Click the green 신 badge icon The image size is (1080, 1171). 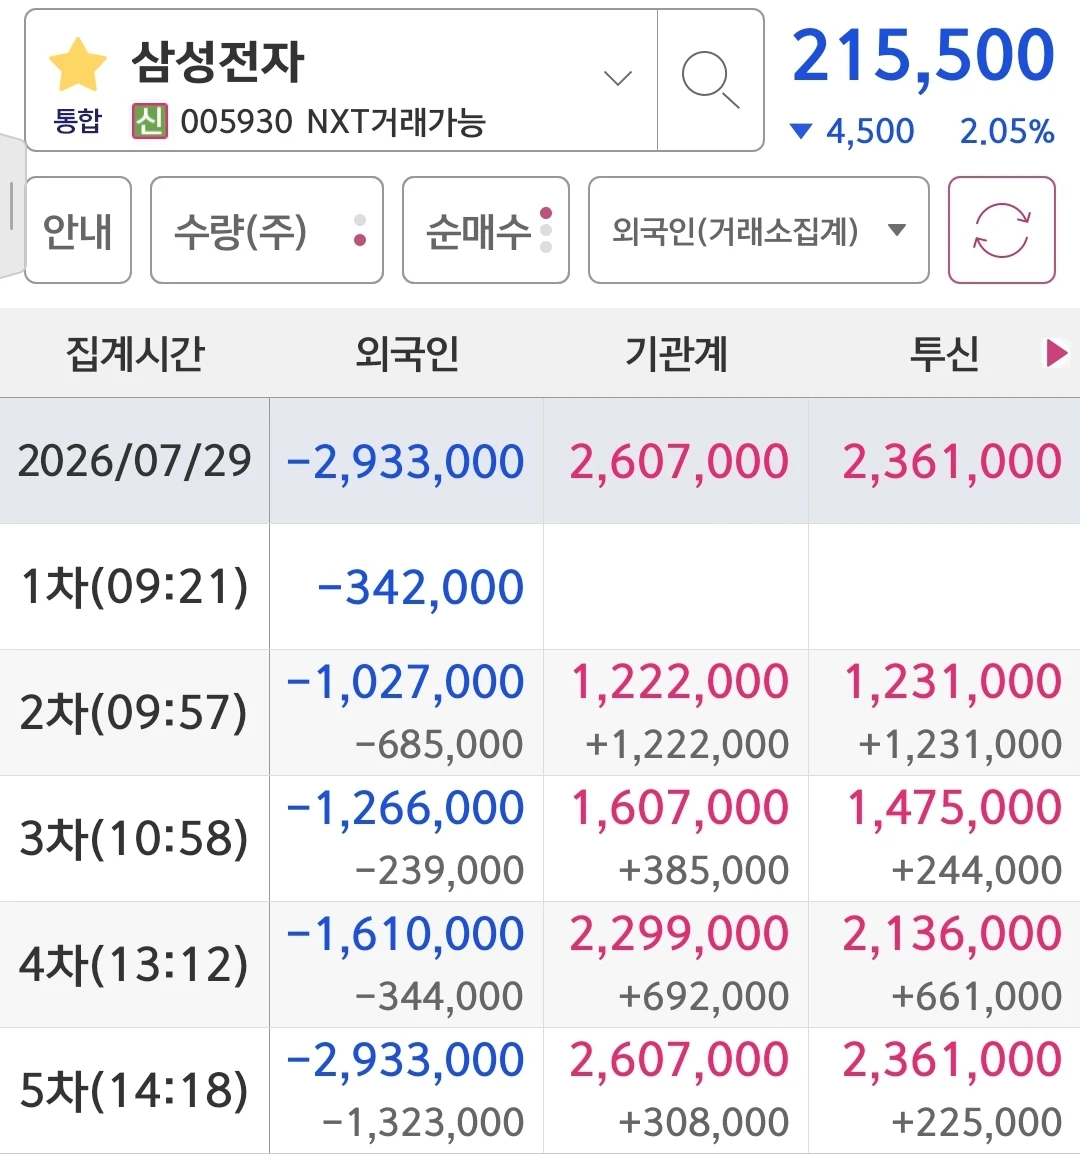click(x=150, y=121)
